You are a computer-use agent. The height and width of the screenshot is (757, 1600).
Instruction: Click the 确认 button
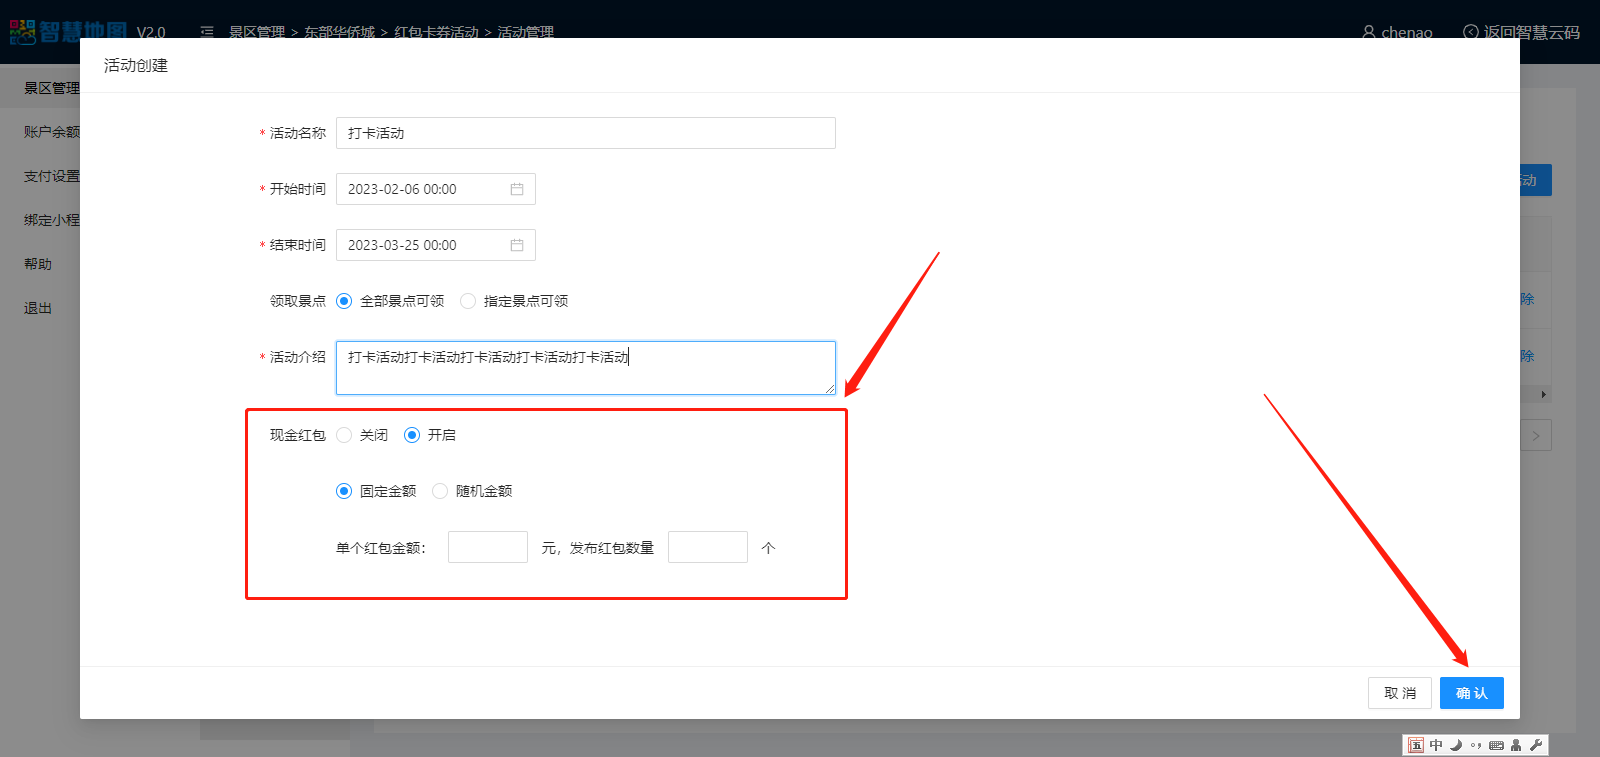(1471, 693)
